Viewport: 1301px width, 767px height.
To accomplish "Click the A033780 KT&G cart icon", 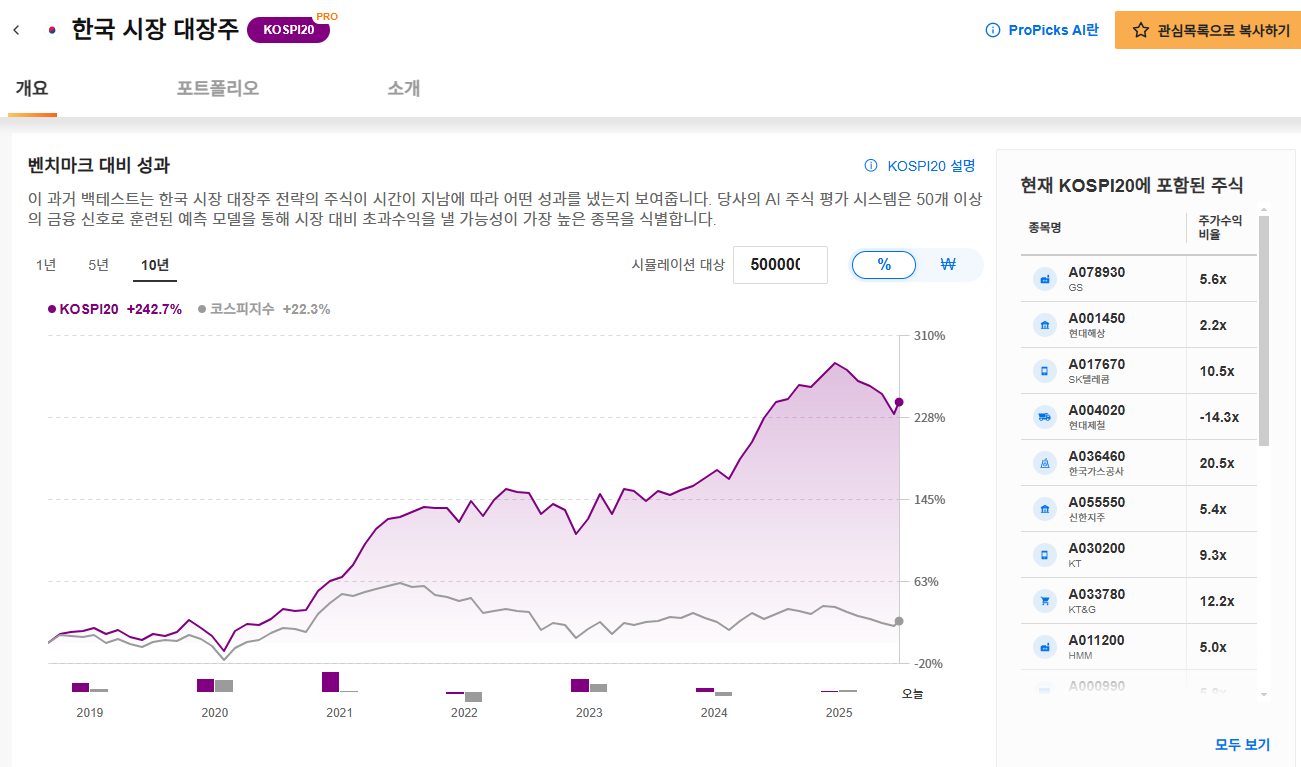I will (x=1045, y=601).
